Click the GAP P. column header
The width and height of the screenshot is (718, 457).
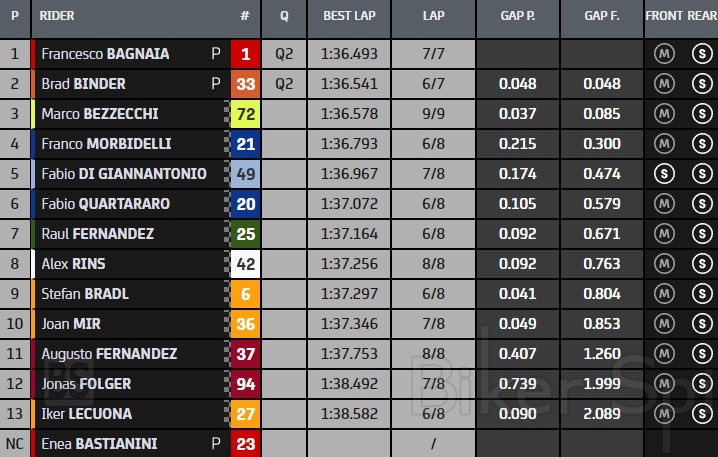pyautogui.click(x=518, y=16)
